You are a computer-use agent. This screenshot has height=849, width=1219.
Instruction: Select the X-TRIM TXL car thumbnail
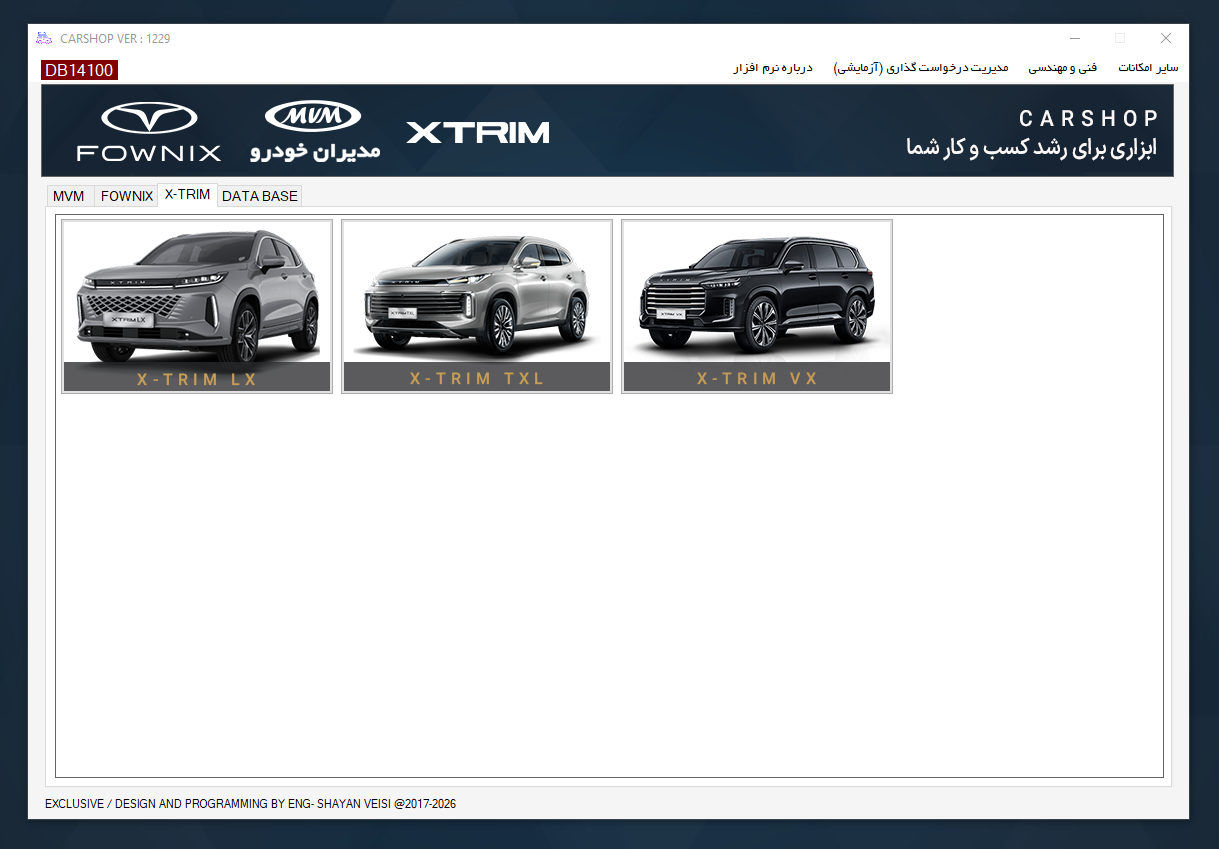(x=477, y=307)
